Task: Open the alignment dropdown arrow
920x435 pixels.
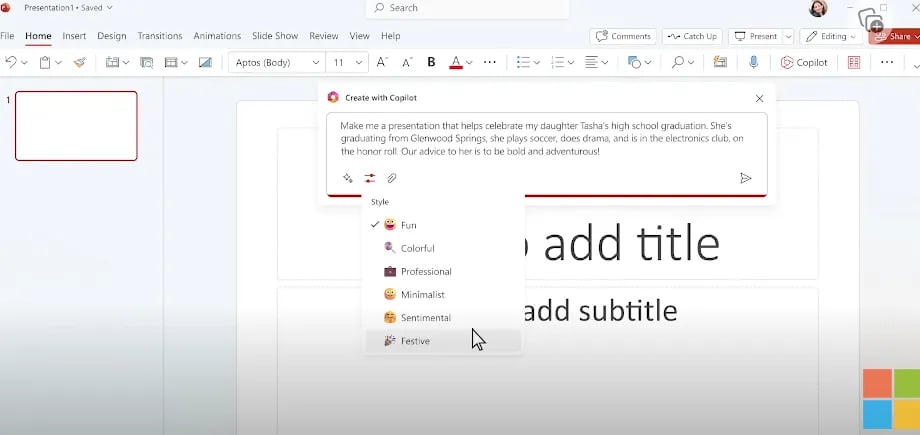Action: coord(605,63)
